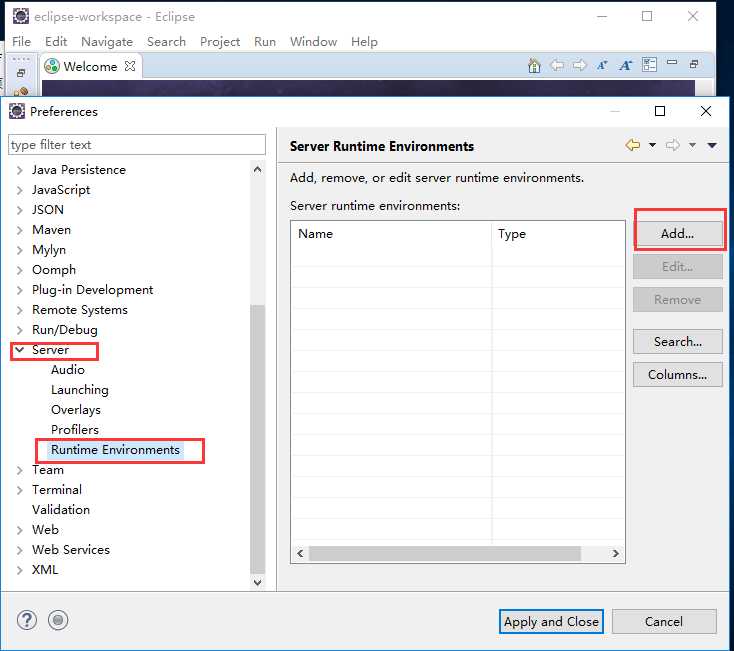The width and height of the screenshot is (734, 651).
Task: Open the Window menu
Action: (313, 42)
